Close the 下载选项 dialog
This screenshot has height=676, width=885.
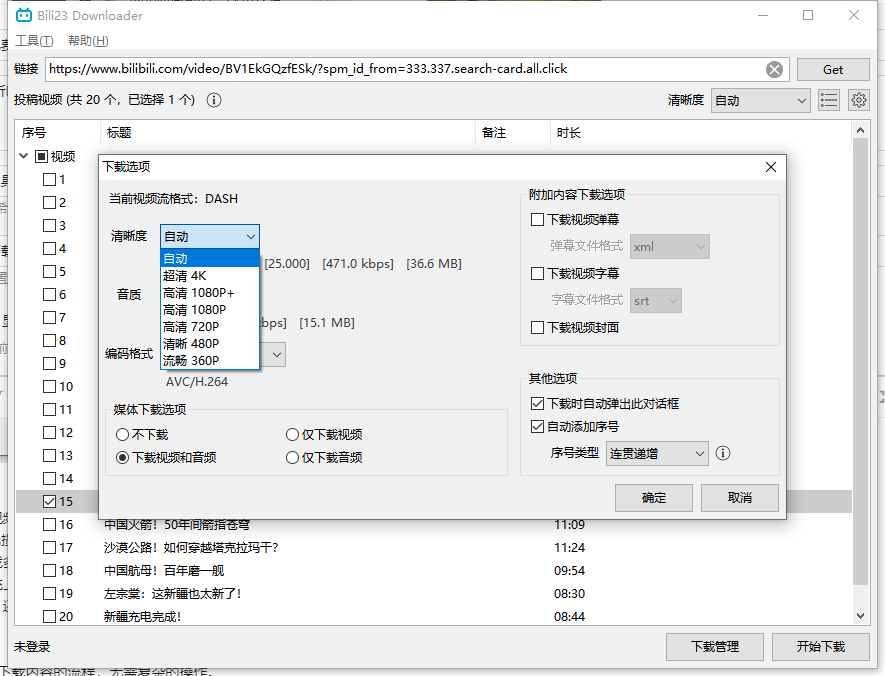click(770, 167)
